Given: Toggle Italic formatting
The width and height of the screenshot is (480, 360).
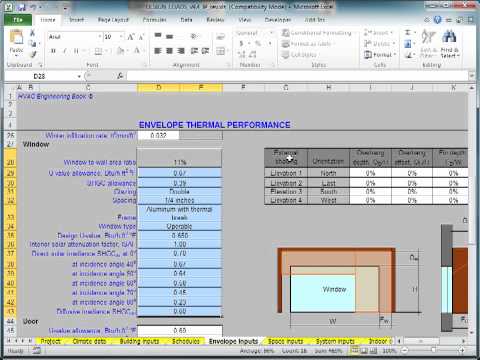Looking at the screenshot, I should (64, 51).
